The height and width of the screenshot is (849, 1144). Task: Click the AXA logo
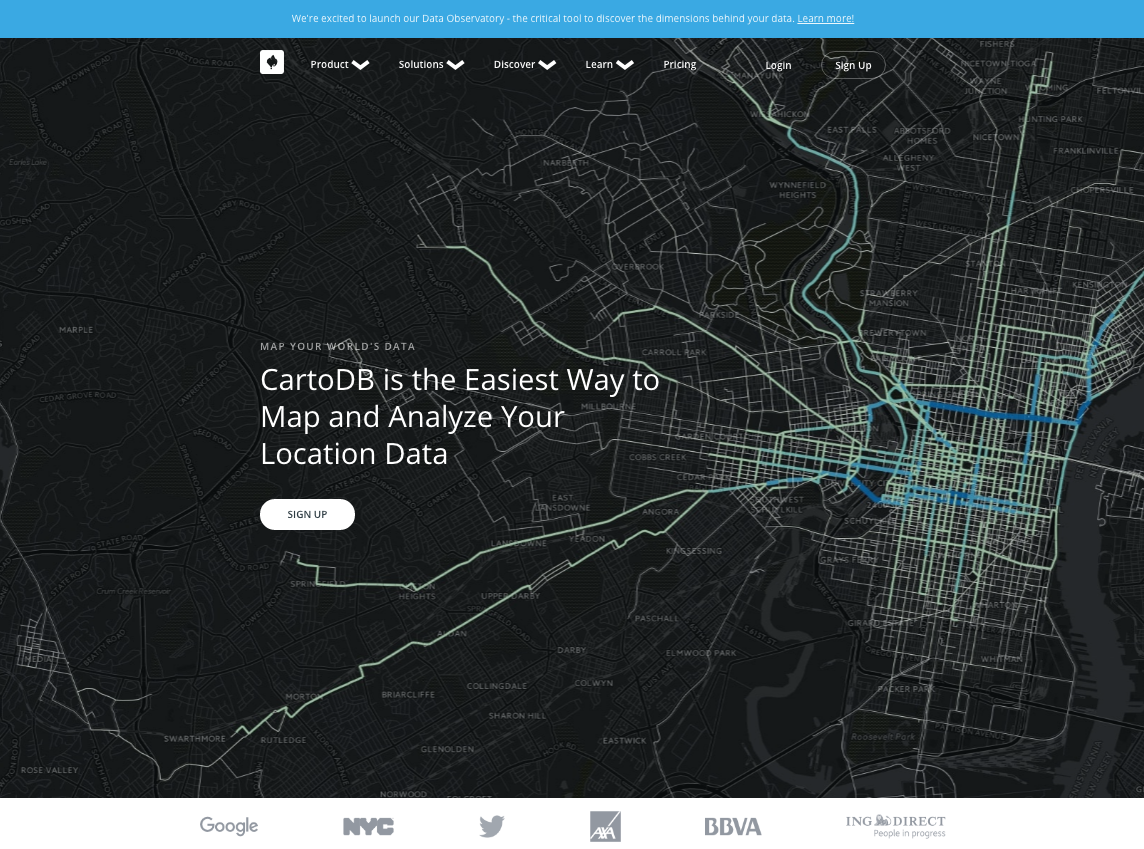[x=606, y=826]
